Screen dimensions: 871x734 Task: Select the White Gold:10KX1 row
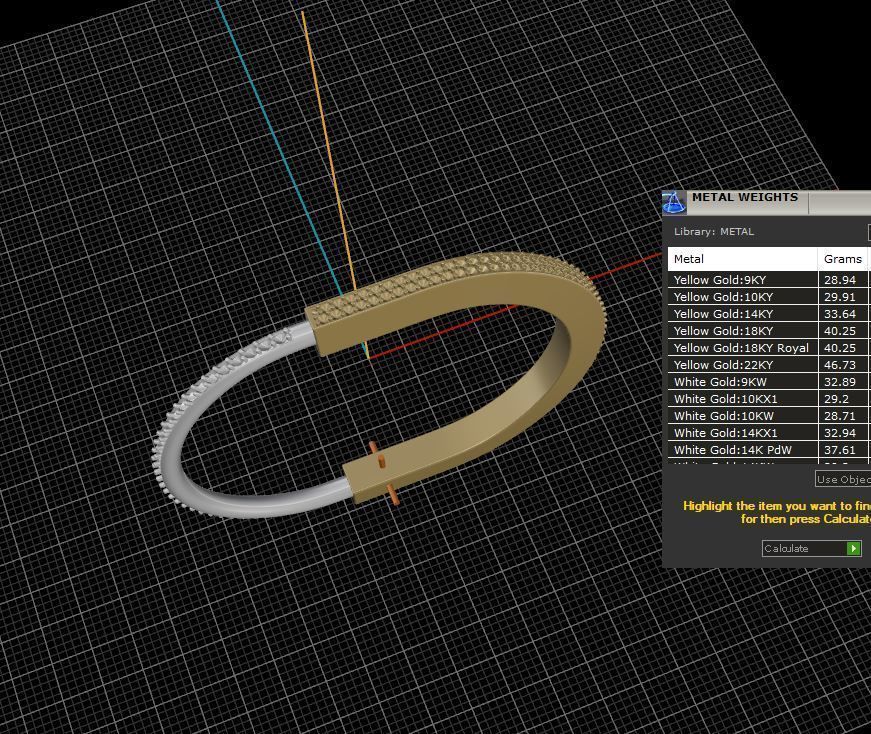click(x=769, y=399)
